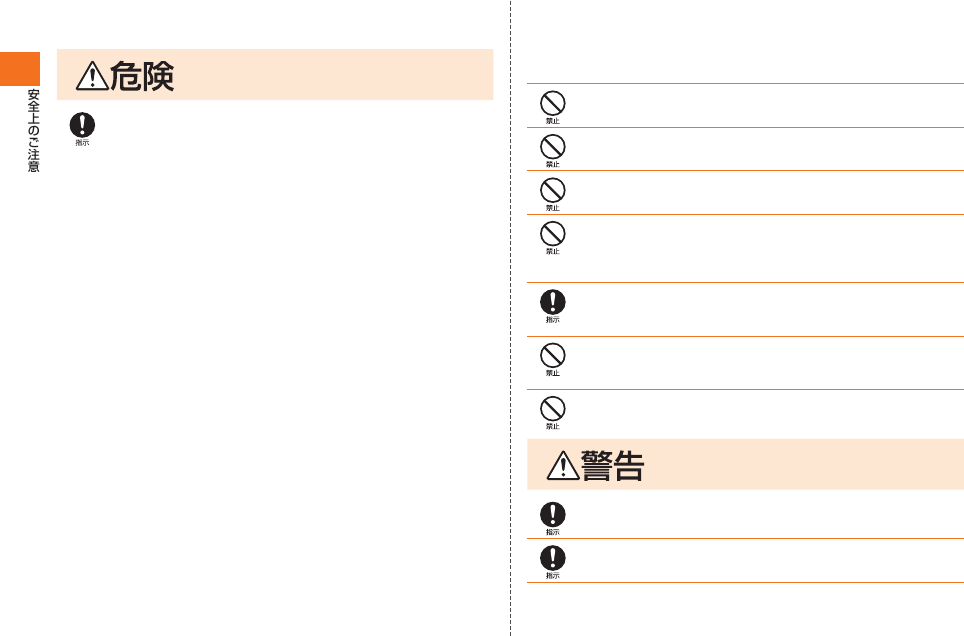This screenshot has width=964, height=636.
Task: Click the 指示 icon between the 禁止 icons
Action: pyautogui.click(x=553, y=306)
